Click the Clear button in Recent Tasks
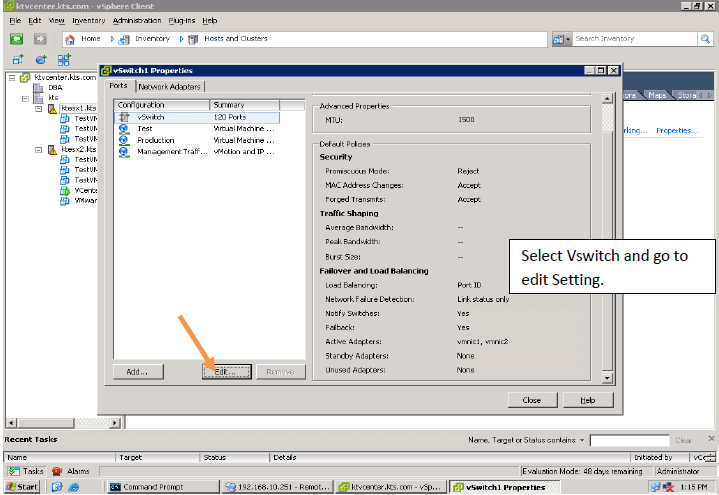This screenshot has width=719, height=495. pos(683,440)
